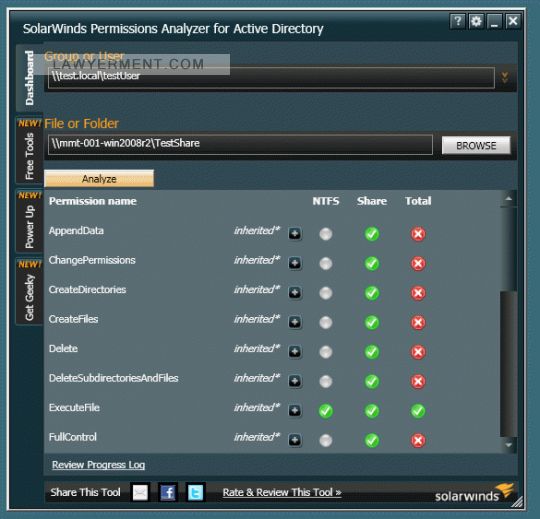
Task: Click DeleteSubdirectoriesAndFiles Share check icon
Action: coord(372,381)
